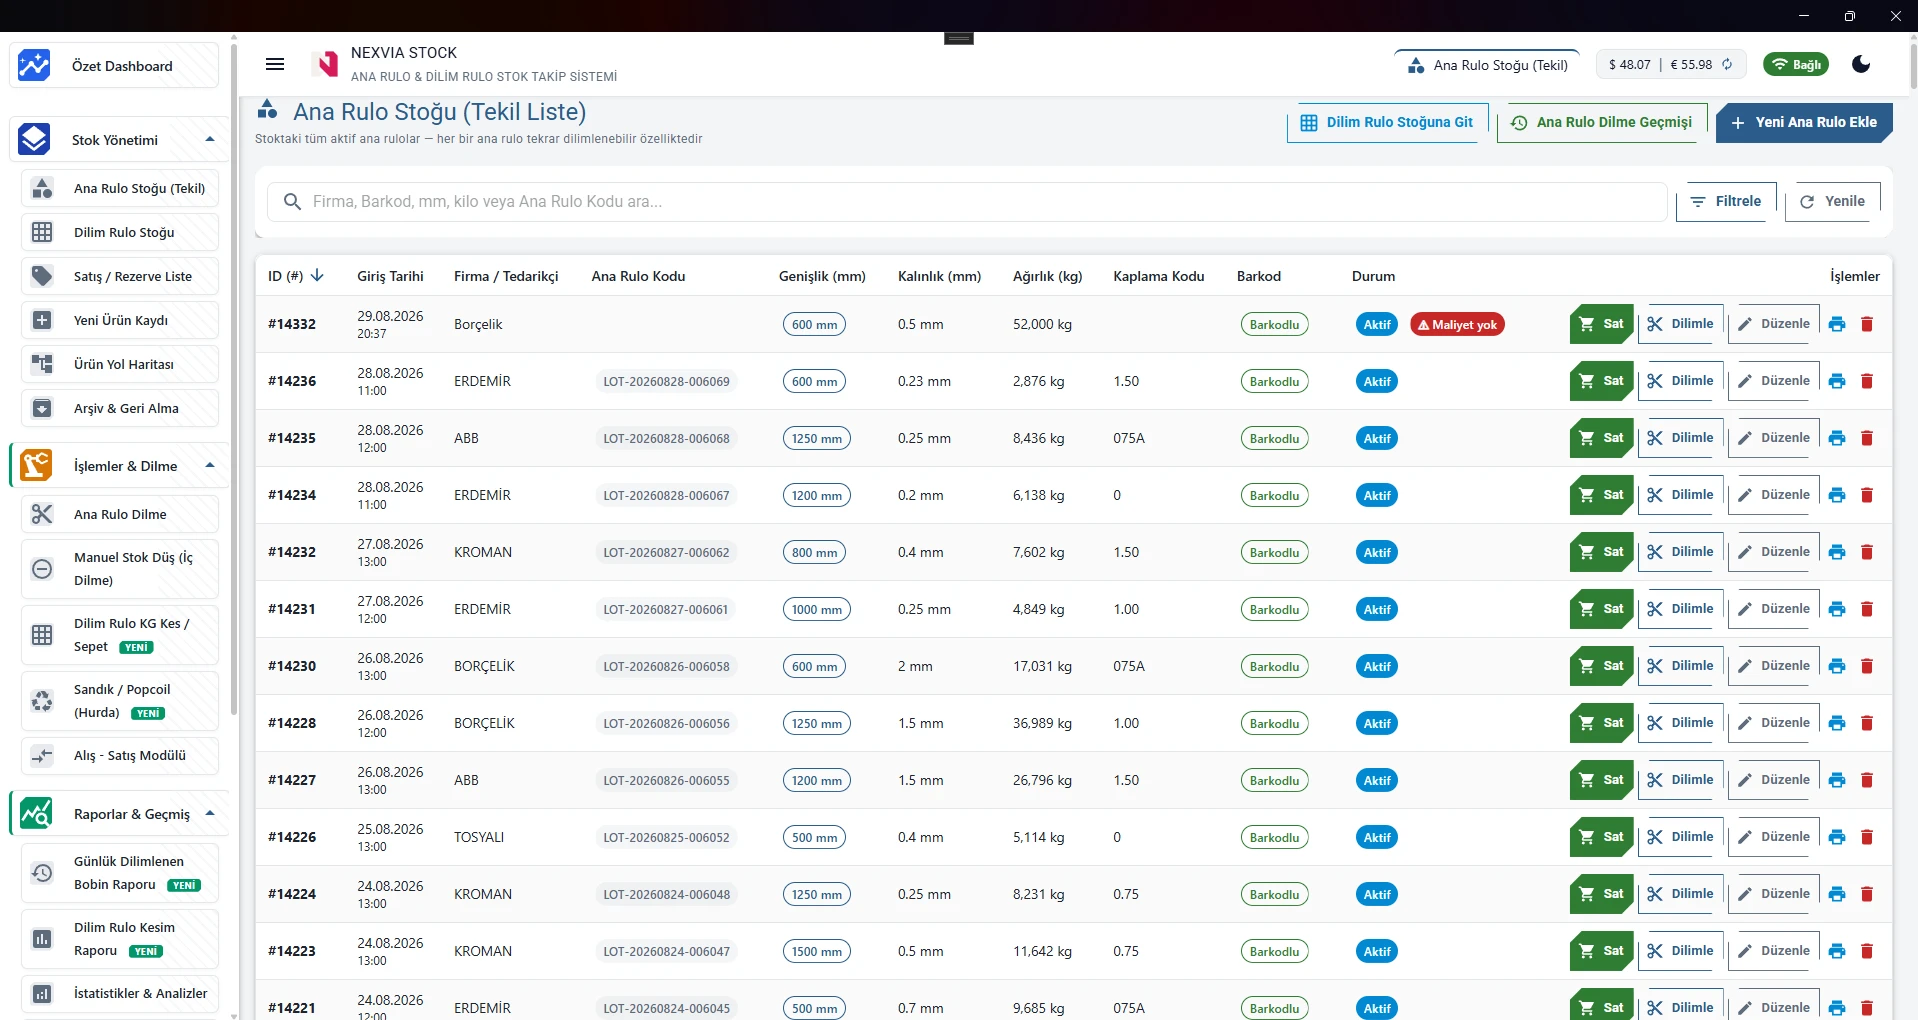Screen dimensions: 1918x1020
Task: Sort by ID (#) column arrow
Action: [x=317, y=275]
